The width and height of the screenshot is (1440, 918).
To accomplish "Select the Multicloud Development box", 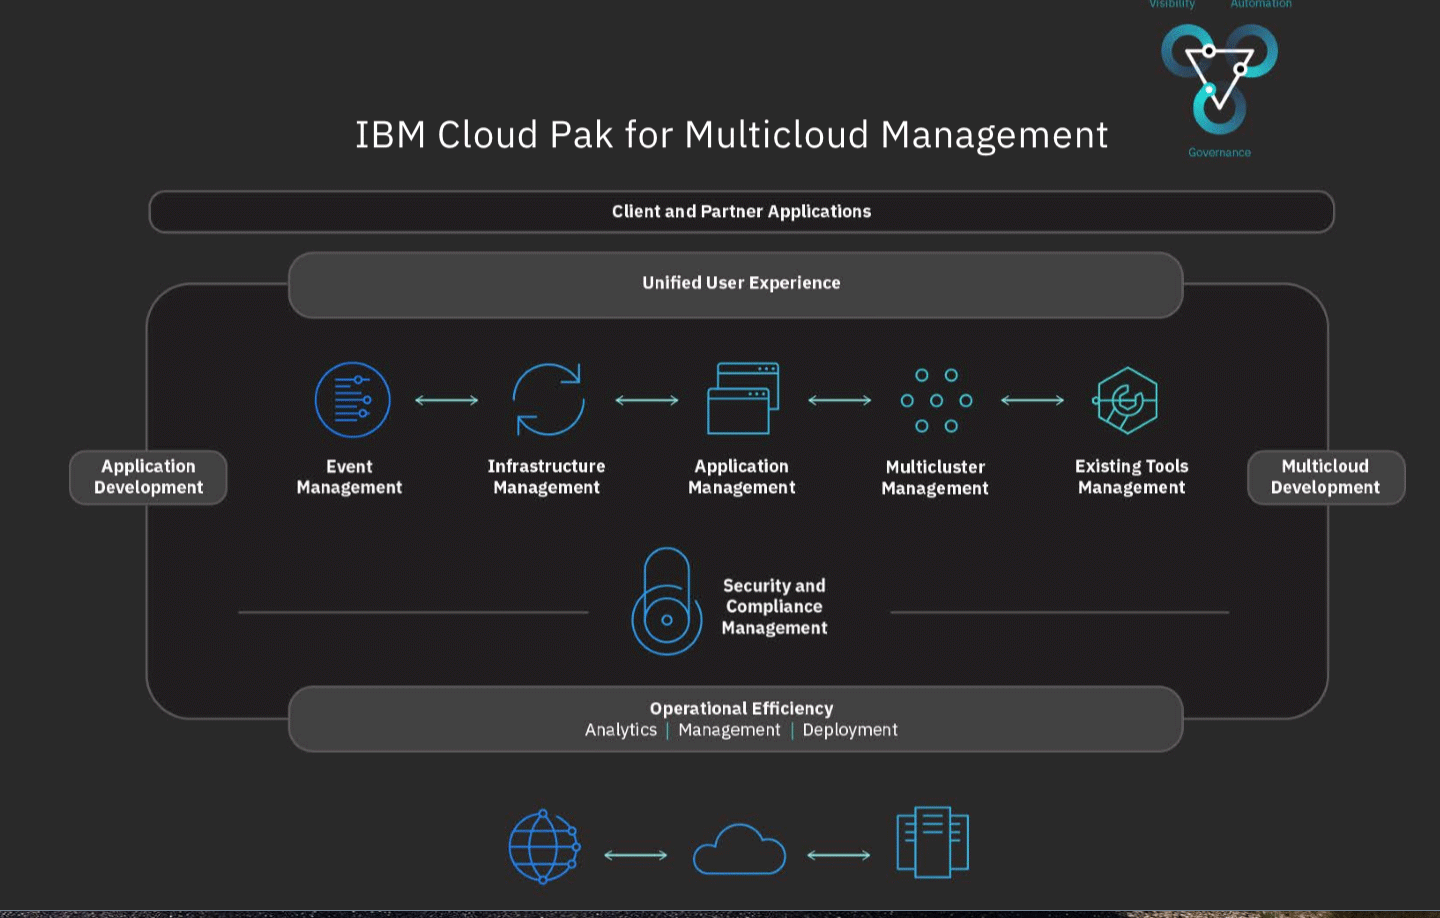I will click(x=1326, y=477).
